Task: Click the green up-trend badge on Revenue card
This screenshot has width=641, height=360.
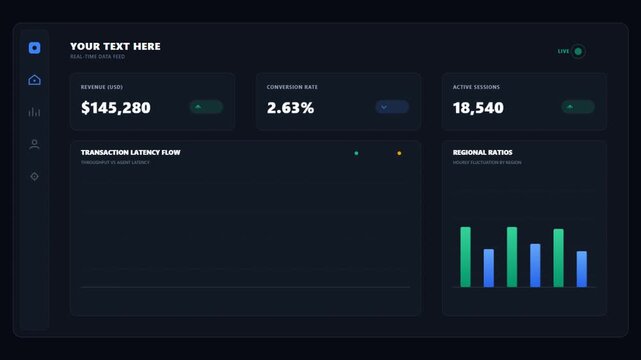Action: coord(206,107)
